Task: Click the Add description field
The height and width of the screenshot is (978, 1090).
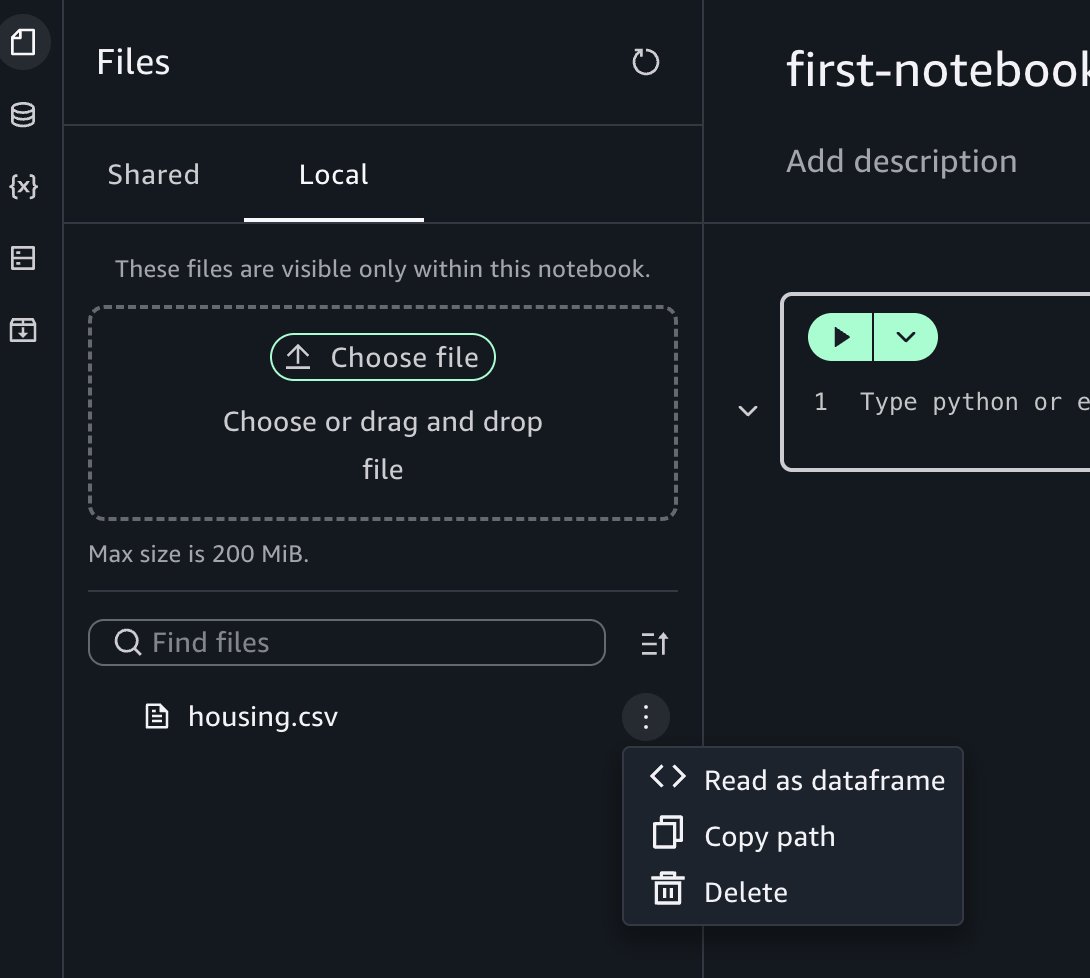Action: [x=901, y=162]
